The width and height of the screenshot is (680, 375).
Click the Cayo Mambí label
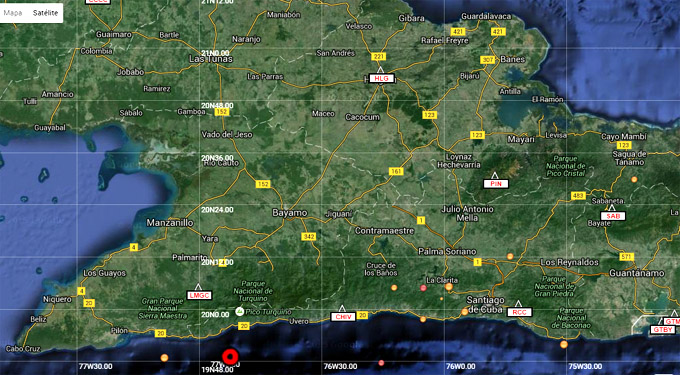coord(624,137)
